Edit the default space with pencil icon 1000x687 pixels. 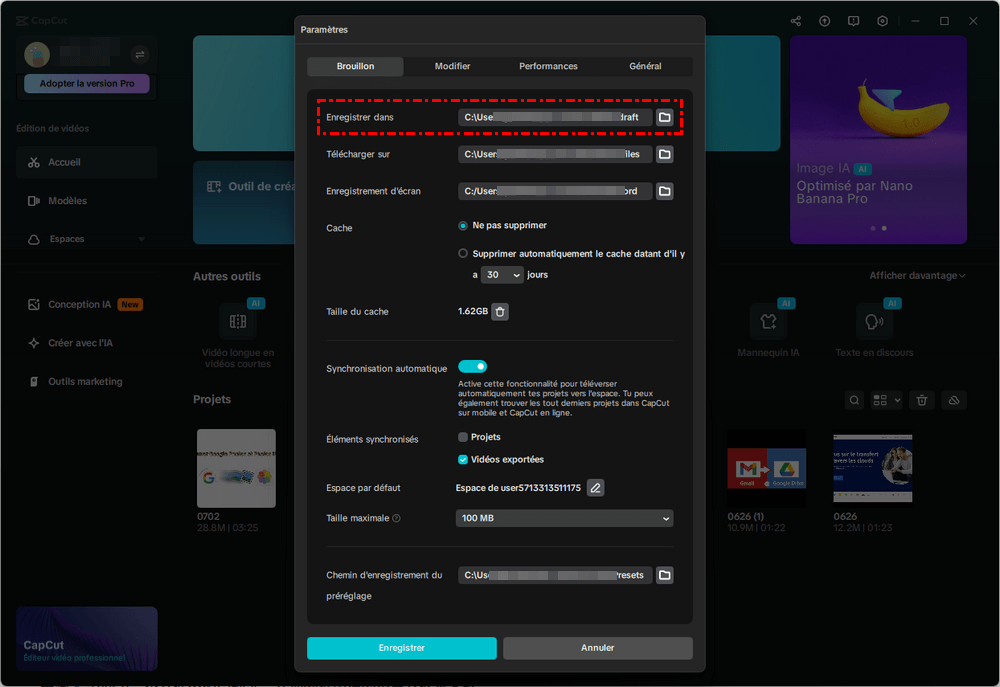595,488
